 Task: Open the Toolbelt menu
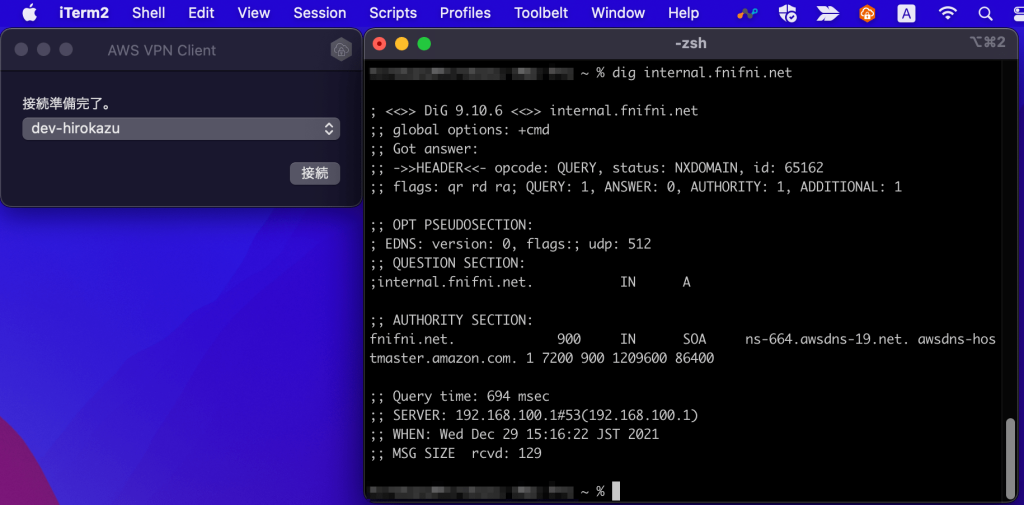pos(541,13)
